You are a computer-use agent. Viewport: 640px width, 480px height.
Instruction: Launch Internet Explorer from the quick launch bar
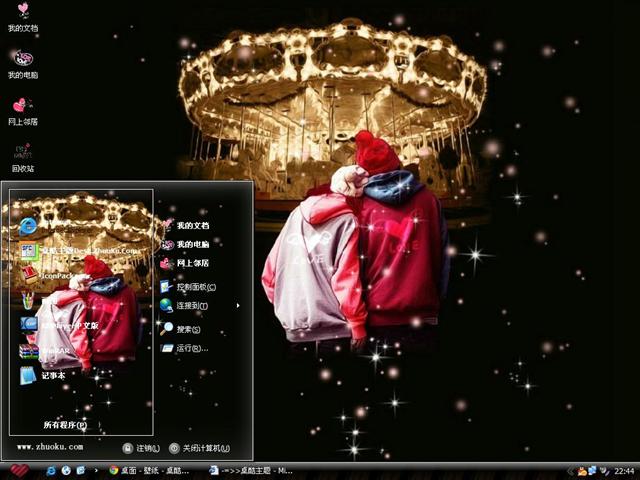(51, 471)
